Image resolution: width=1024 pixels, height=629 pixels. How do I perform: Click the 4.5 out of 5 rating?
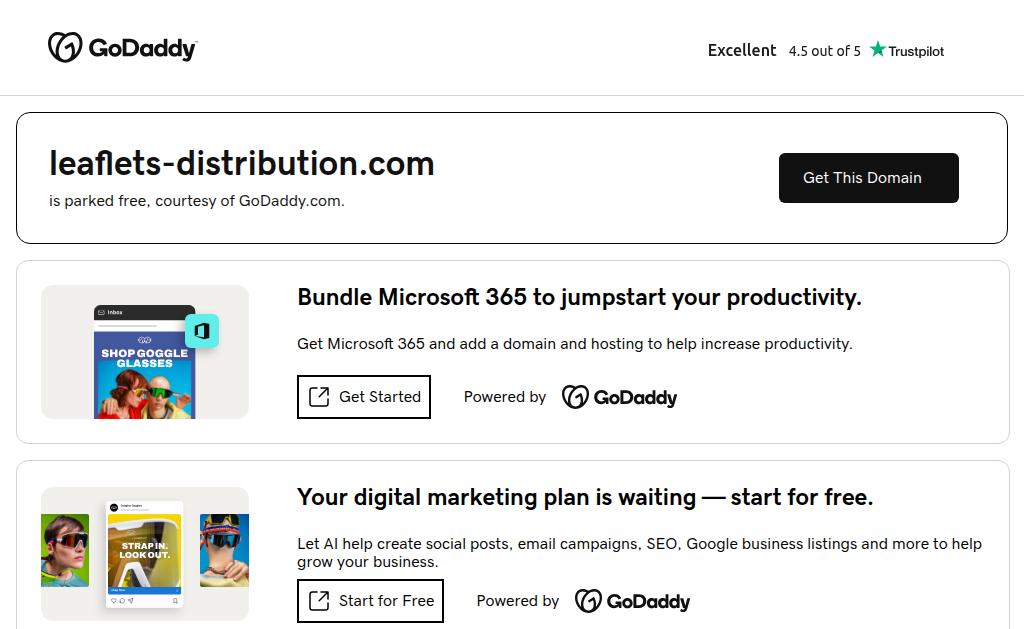(824, 51)
